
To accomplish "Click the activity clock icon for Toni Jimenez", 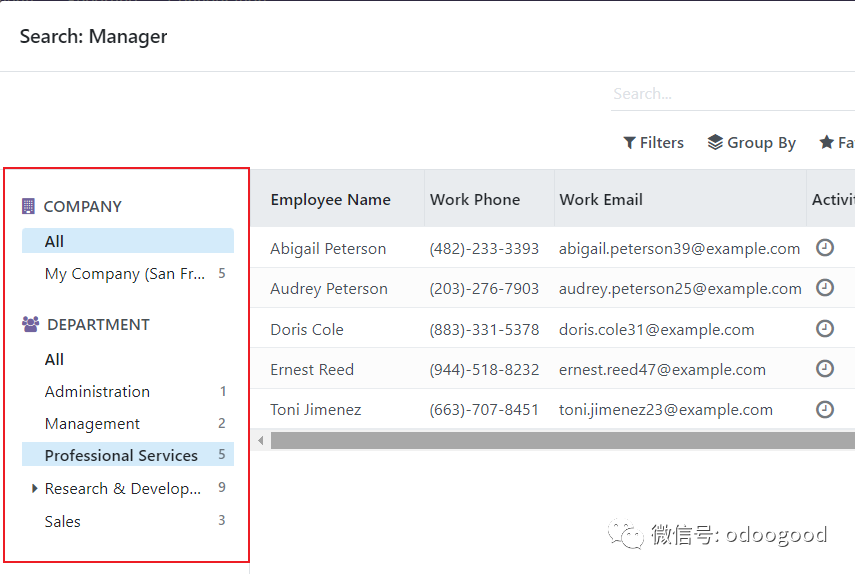I will [825, 409].
